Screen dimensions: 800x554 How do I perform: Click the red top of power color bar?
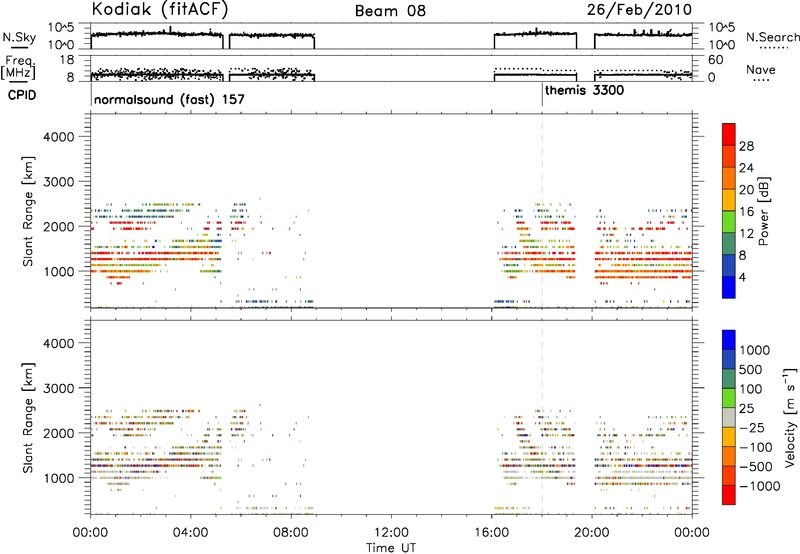click(x=729, y=134)
